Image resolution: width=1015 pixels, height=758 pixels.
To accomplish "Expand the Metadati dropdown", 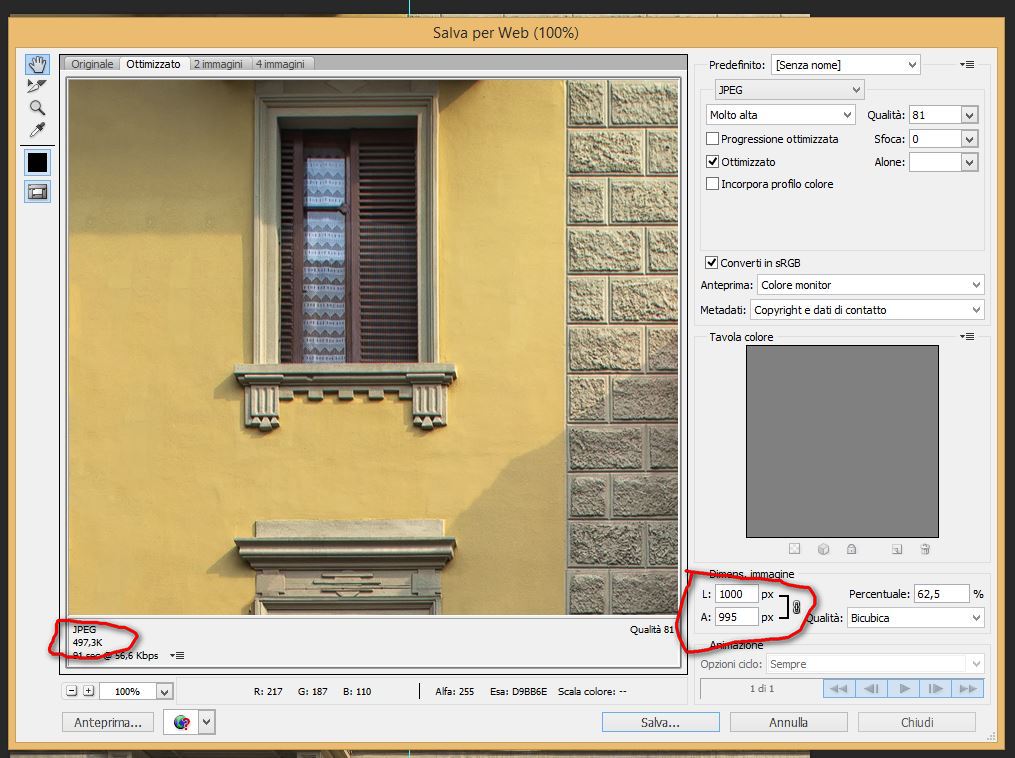I will tap(867, 310).
